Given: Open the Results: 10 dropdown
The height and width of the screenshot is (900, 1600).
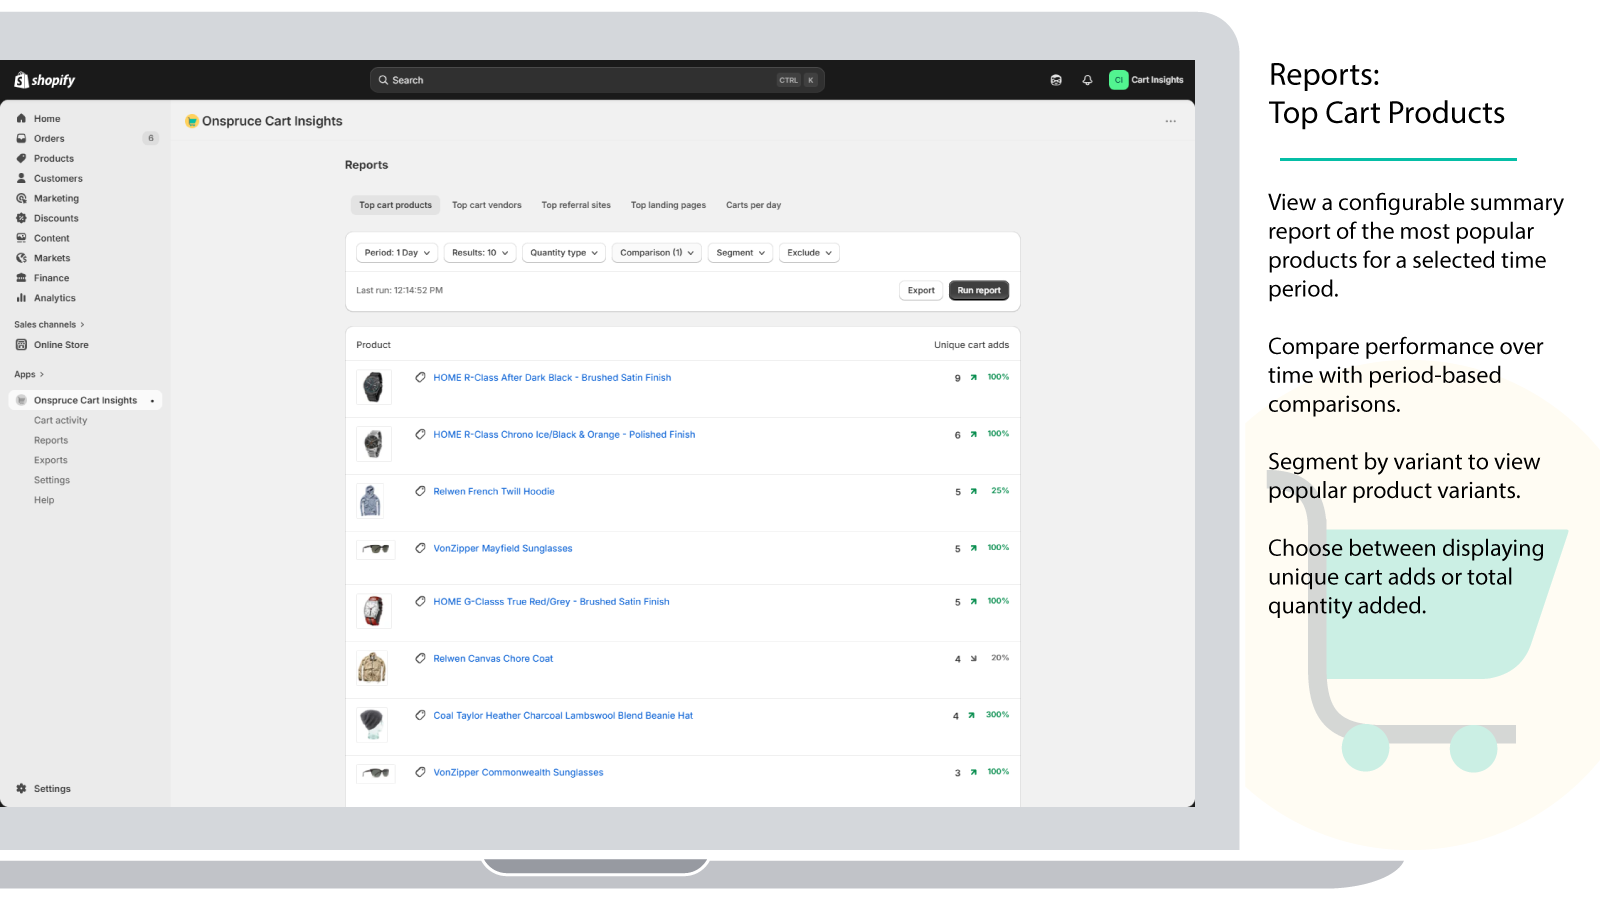Looking at the screenshot, I should coord(480,253).
